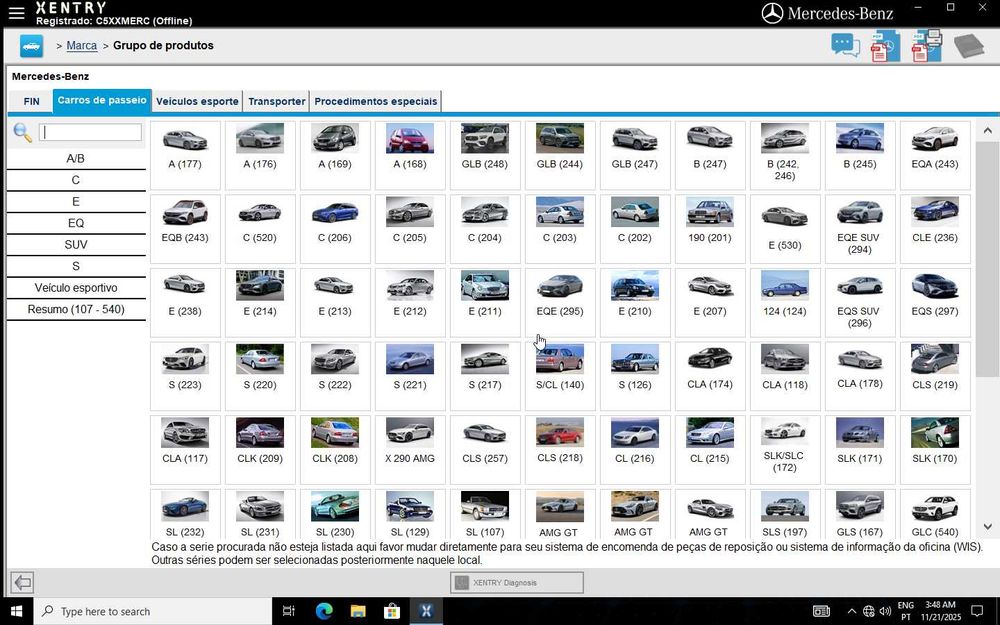Open the gray manual book icon
1000x625 pixels.
click(x=969, y=46)
